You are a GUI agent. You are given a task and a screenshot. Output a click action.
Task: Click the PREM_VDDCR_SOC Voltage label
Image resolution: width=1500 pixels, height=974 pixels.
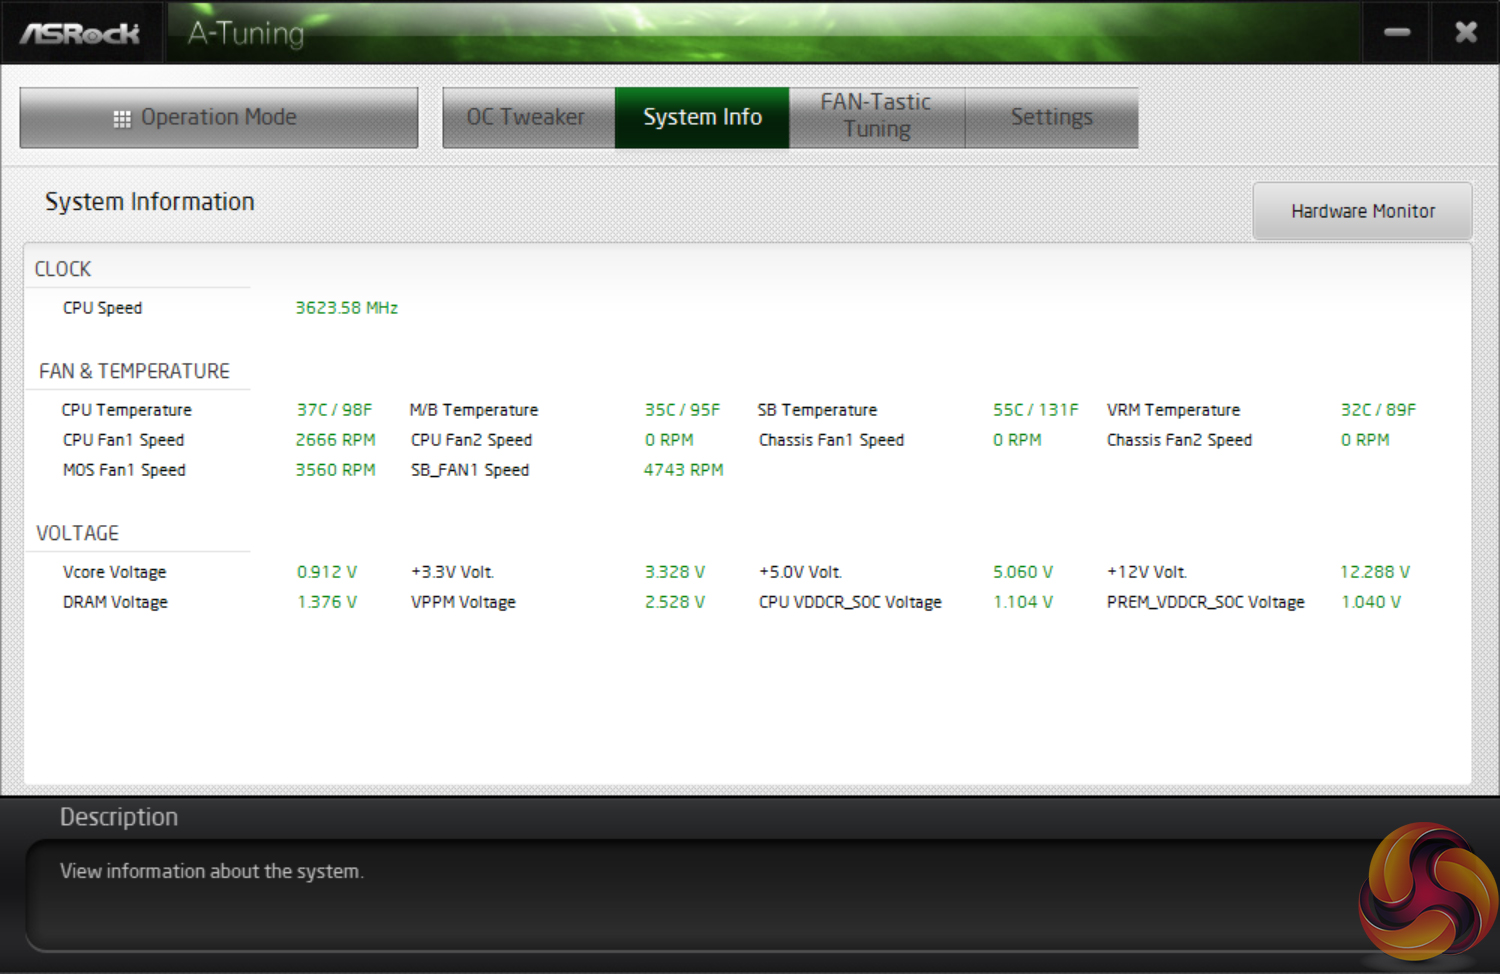click(1205, 602)
